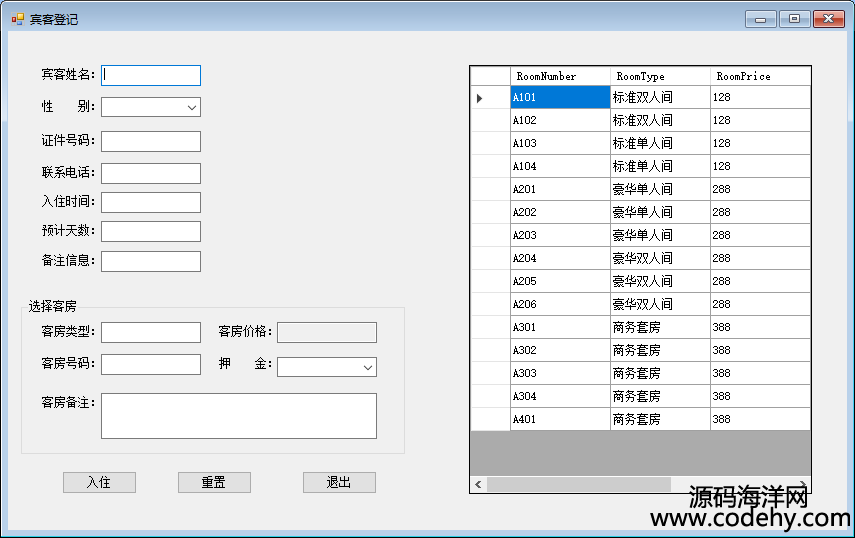The image size is (855, 538).
Task: Sort by RoomNumber column header
Action: [x=559, y=76]
